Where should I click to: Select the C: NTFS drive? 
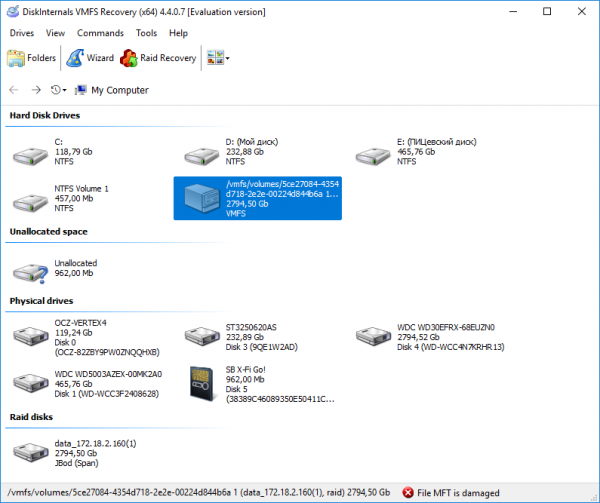coord(60,151)
